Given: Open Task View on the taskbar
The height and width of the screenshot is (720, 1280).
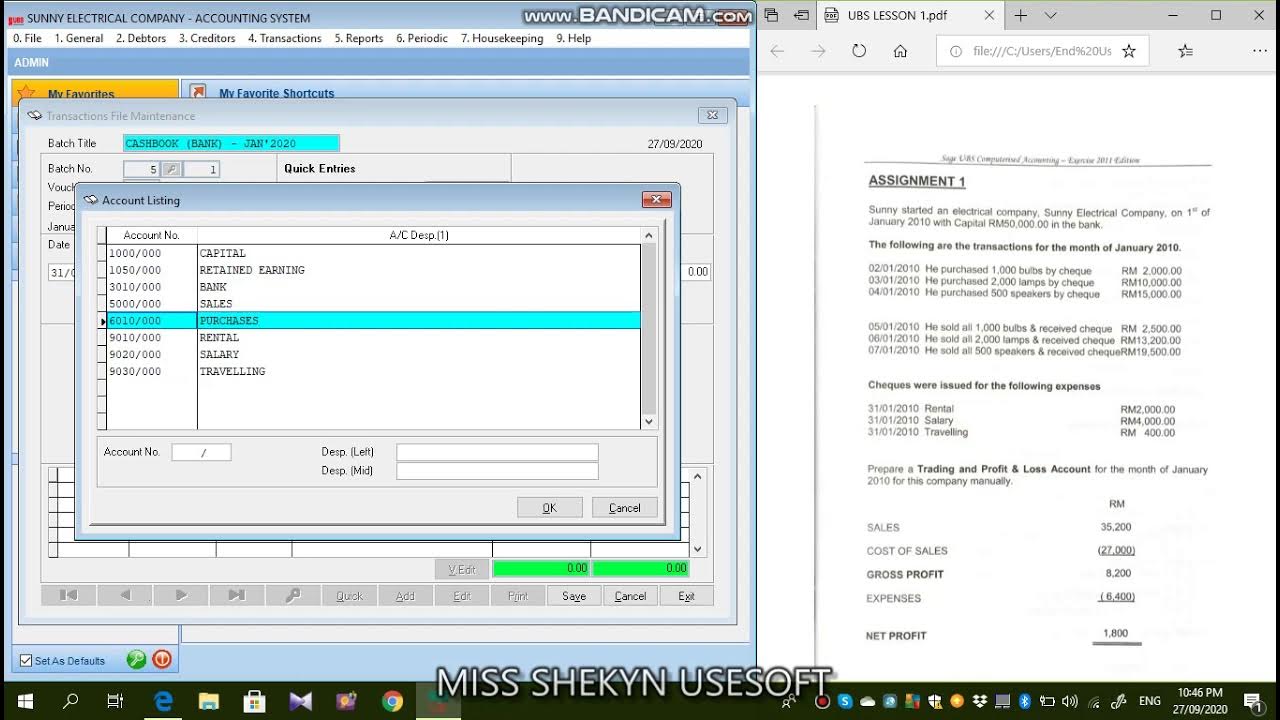Looking at the screenshot, I should pyautogui.click(x=115, y=701).
